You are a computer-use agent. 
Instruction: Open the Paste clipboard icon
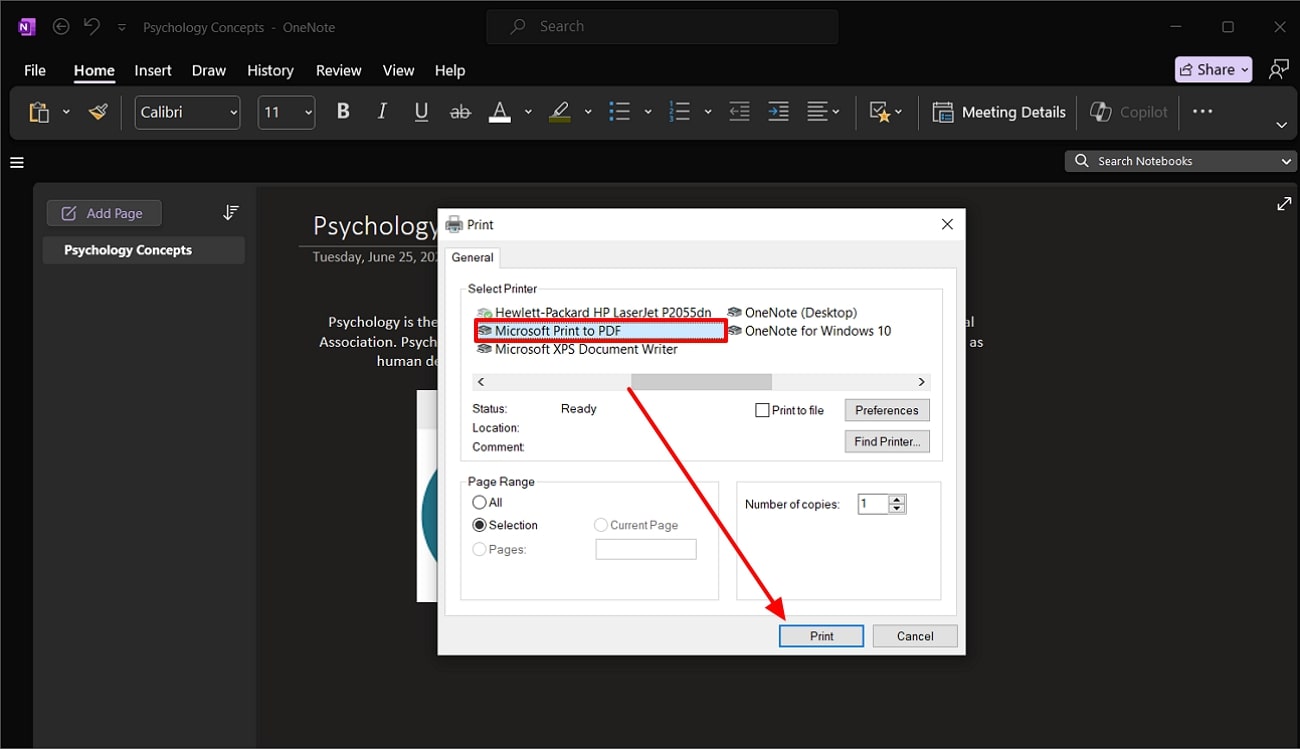coord(39,112)
